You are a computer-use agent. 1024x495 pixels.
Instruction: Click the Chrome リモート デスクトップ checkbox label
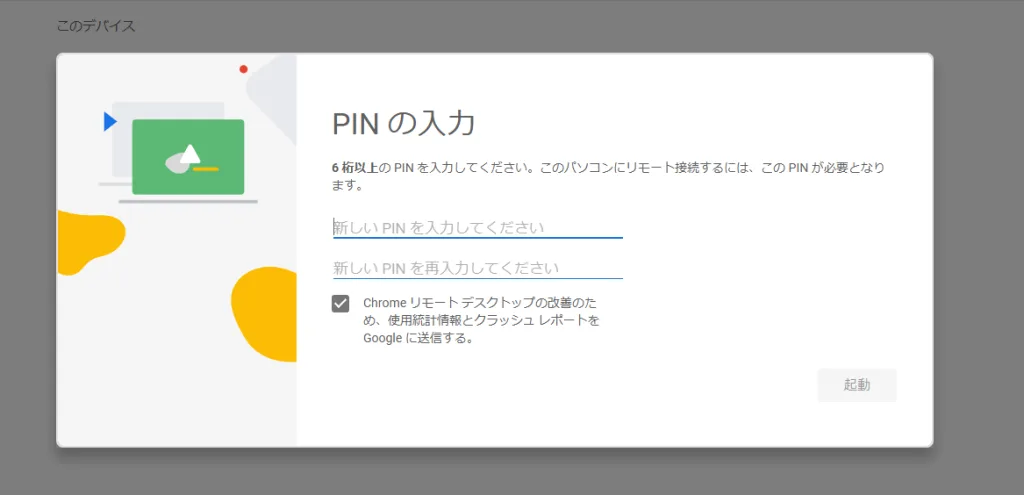[481, 320]
